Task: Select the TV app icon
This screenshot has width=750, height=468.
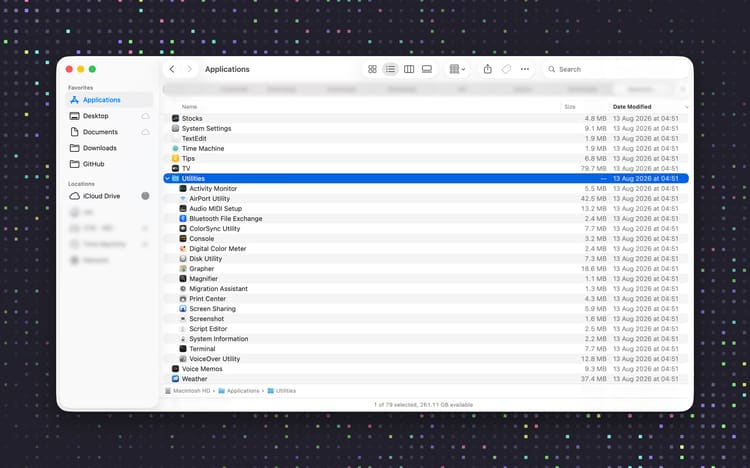Action: 175,168
